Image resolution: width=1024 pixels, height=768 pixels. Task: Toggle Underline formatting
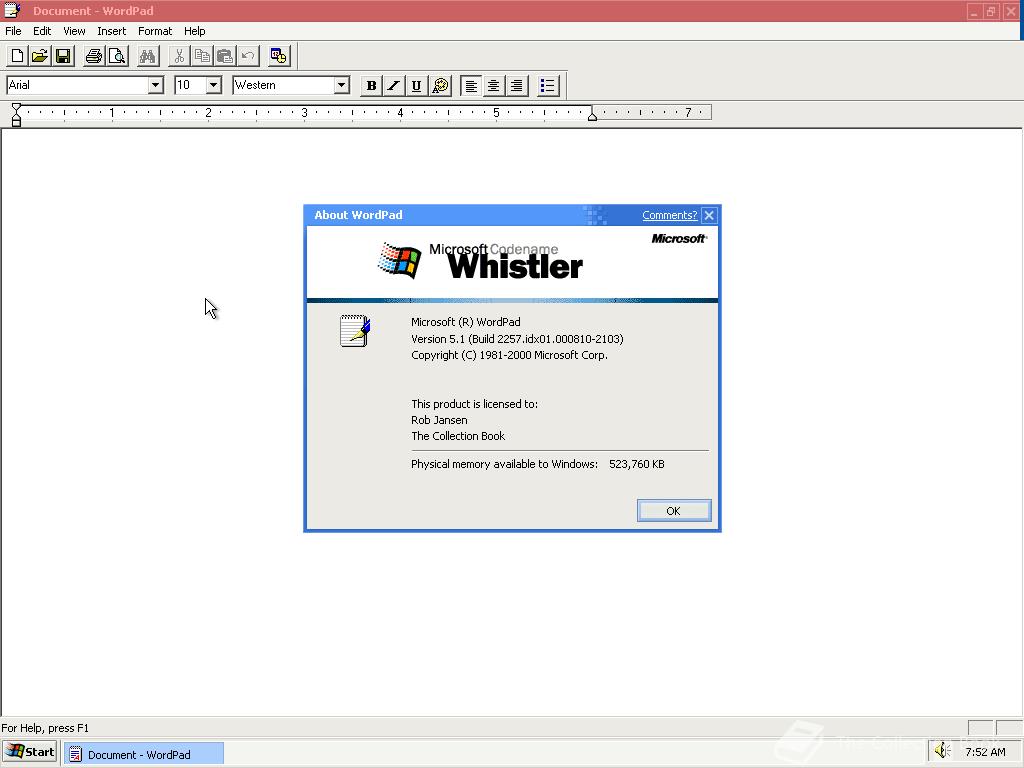pos(417,86)
